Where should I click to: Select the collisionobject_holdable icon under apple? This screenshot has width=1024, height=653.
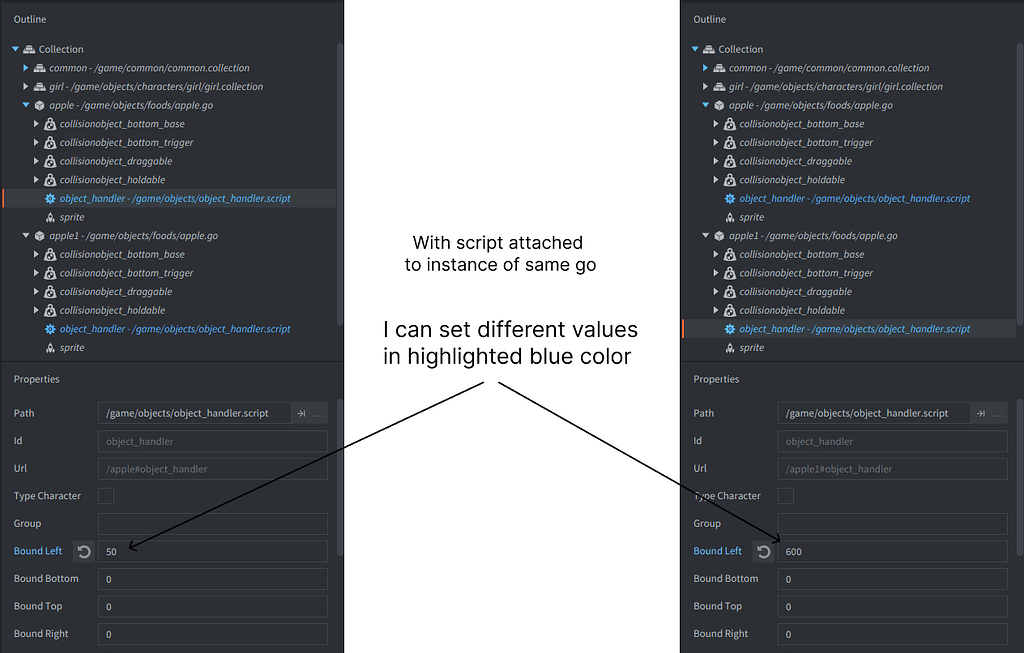(51, 179)
